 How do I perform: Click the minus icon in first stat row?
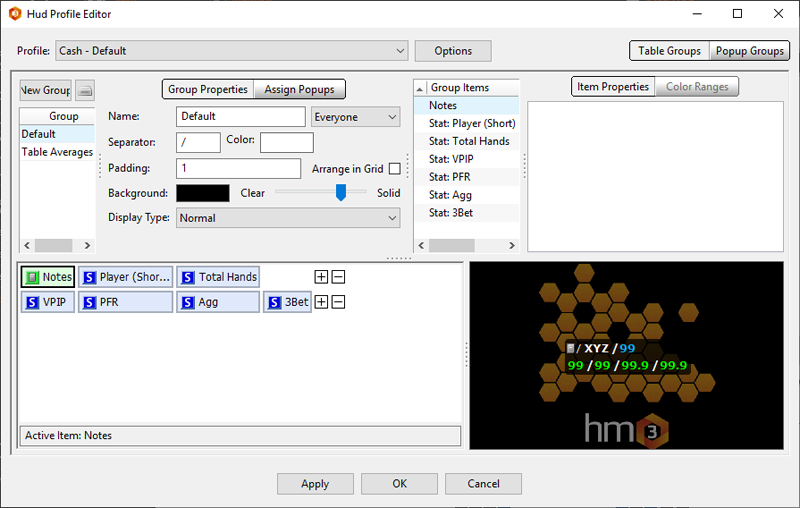[338, 277]
